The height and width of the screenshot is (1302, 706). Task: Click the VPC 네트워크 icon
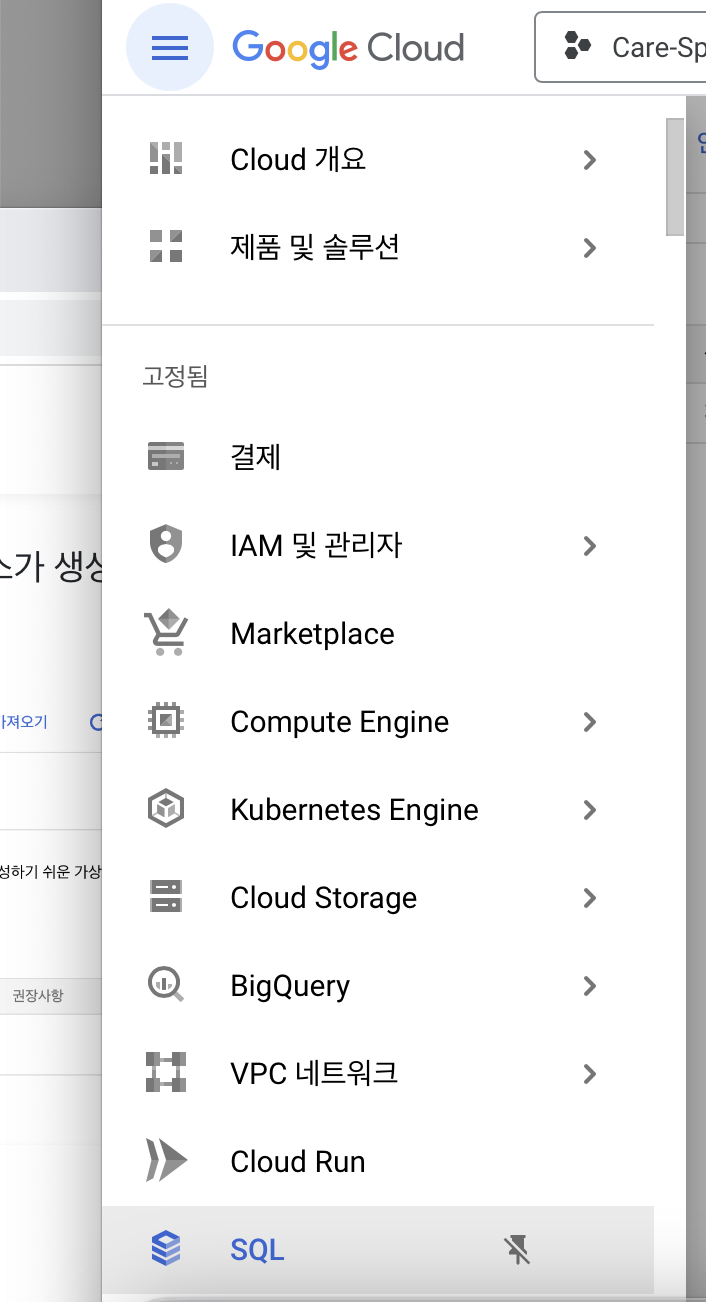(166, 1073)
